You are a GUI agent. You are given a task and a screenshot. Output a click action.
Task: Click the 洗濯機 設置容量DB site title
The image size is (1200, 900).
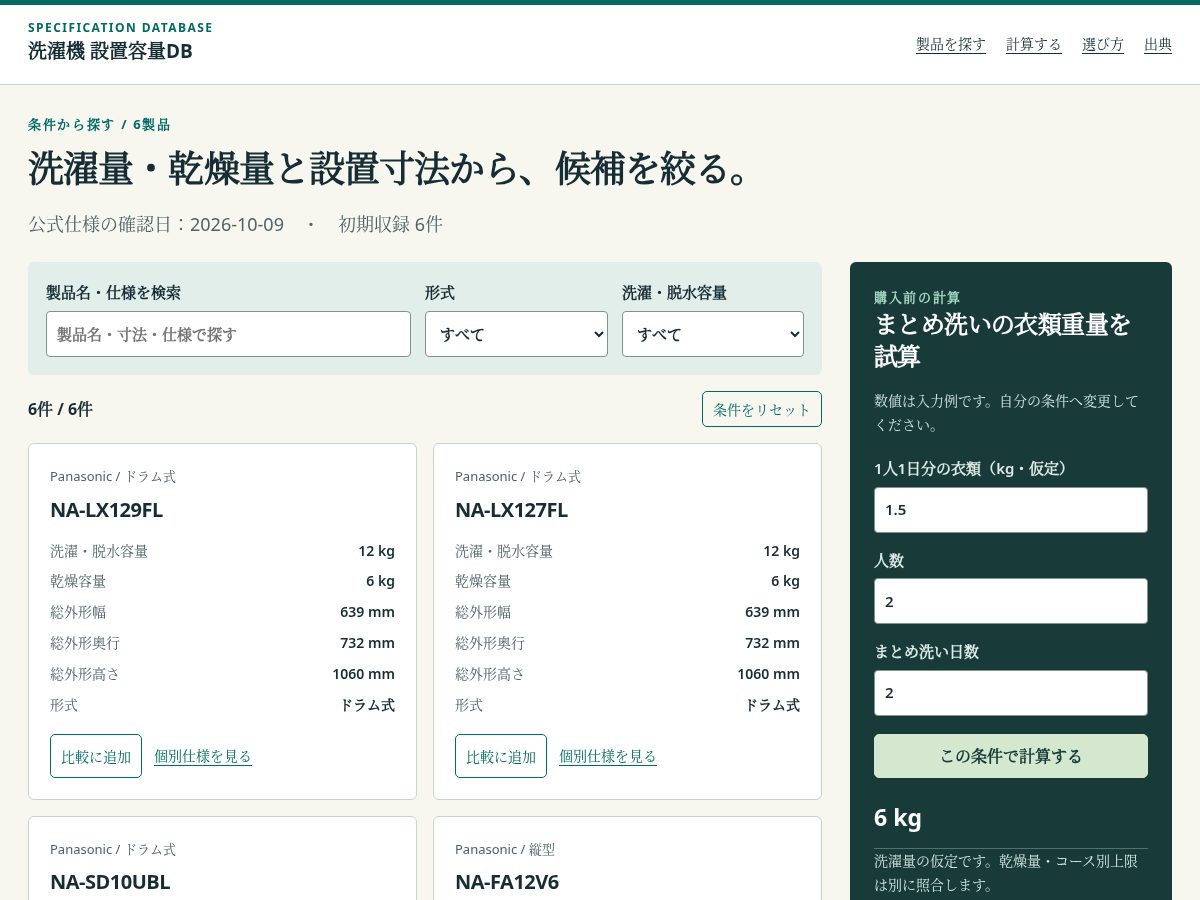tap(110, 51)
